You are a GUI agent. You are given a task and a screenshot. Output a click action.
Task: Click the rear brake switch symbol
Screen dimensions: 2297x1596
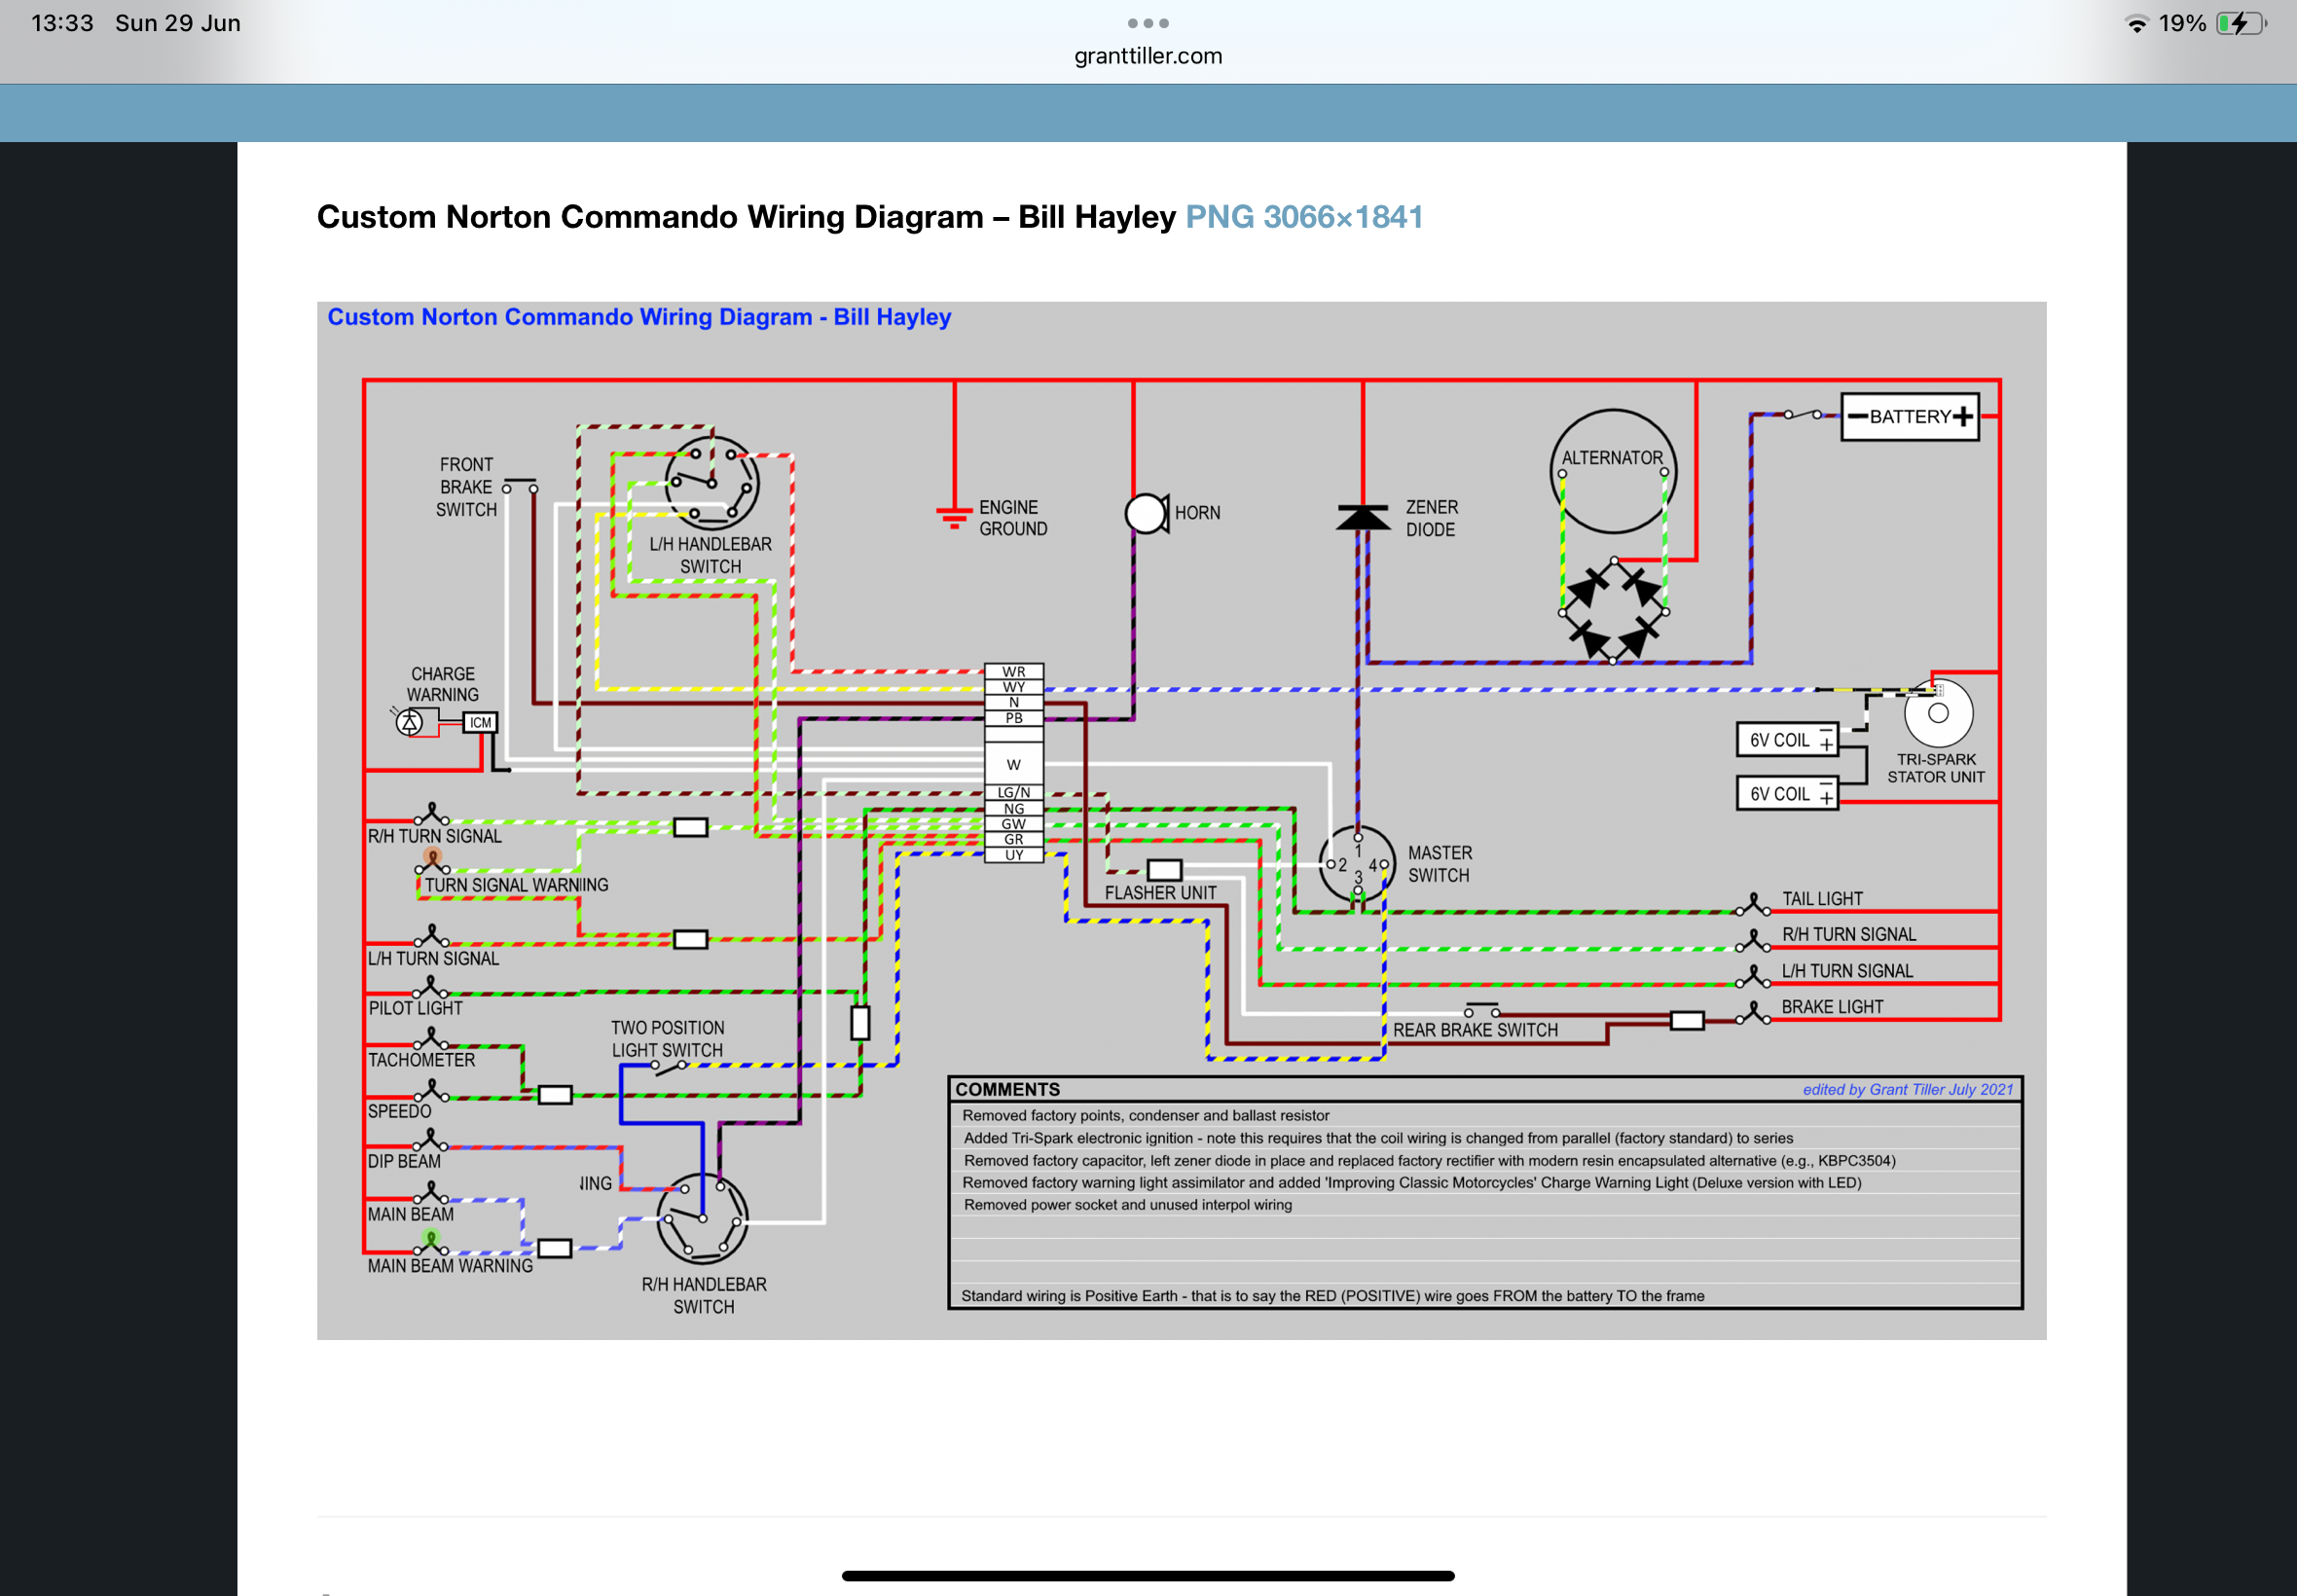(x=1481, y=1010)
